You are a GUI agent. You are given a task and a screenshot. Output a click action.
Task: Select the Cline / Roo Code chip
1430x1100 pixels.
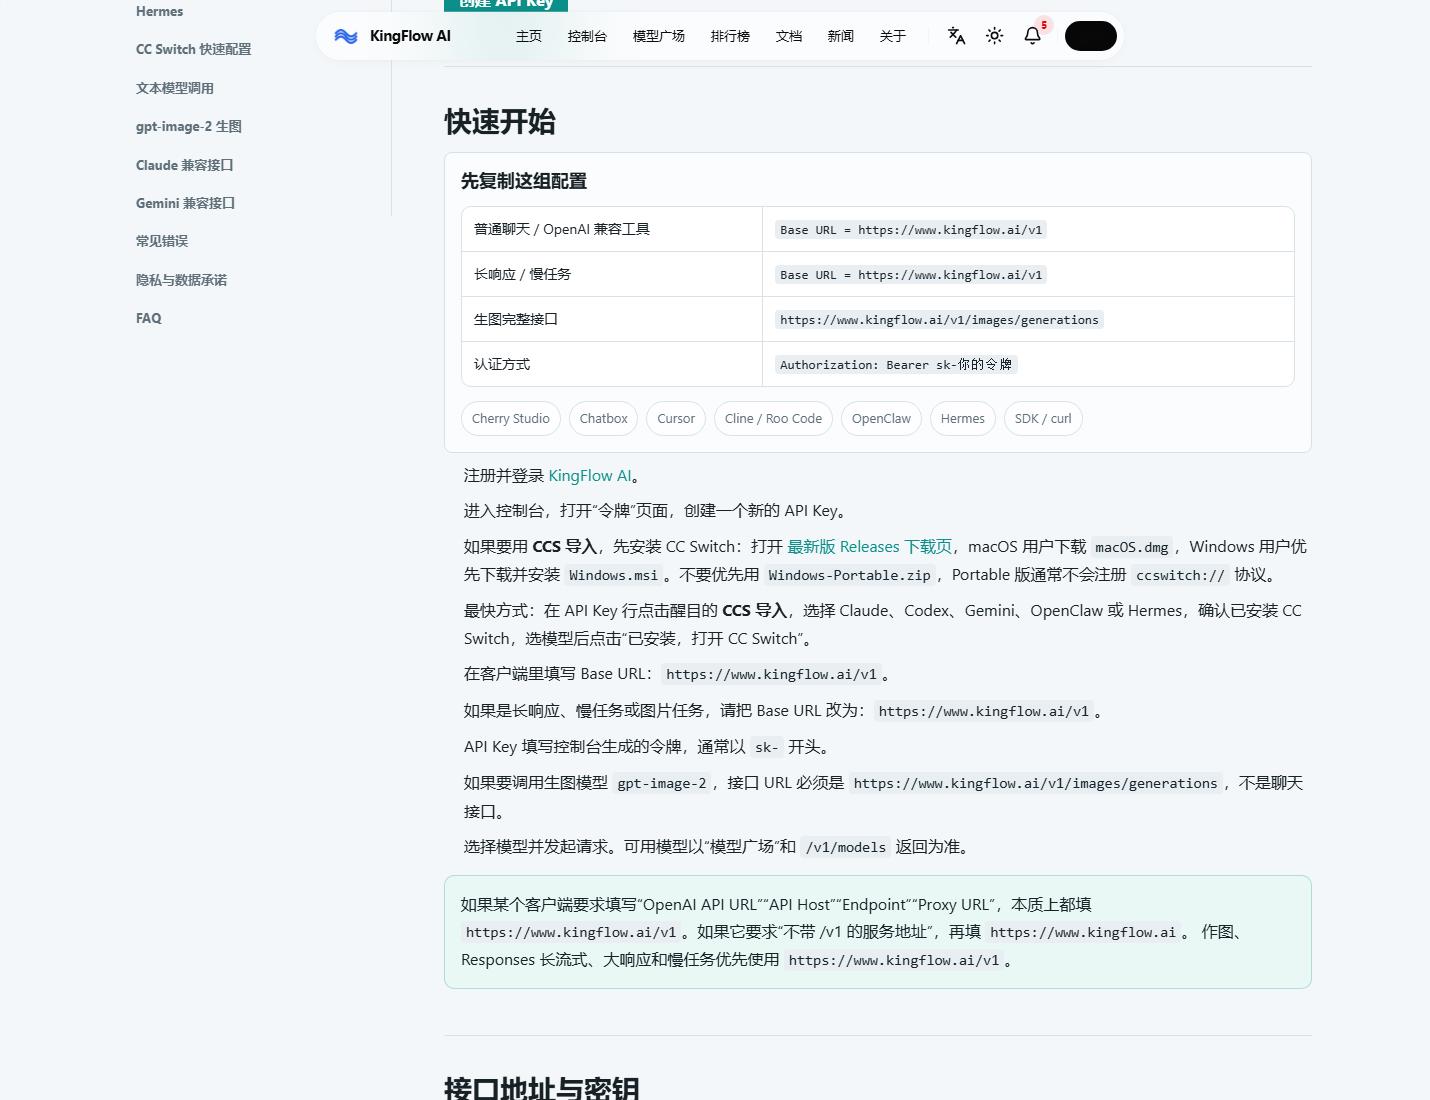[774, 419]
